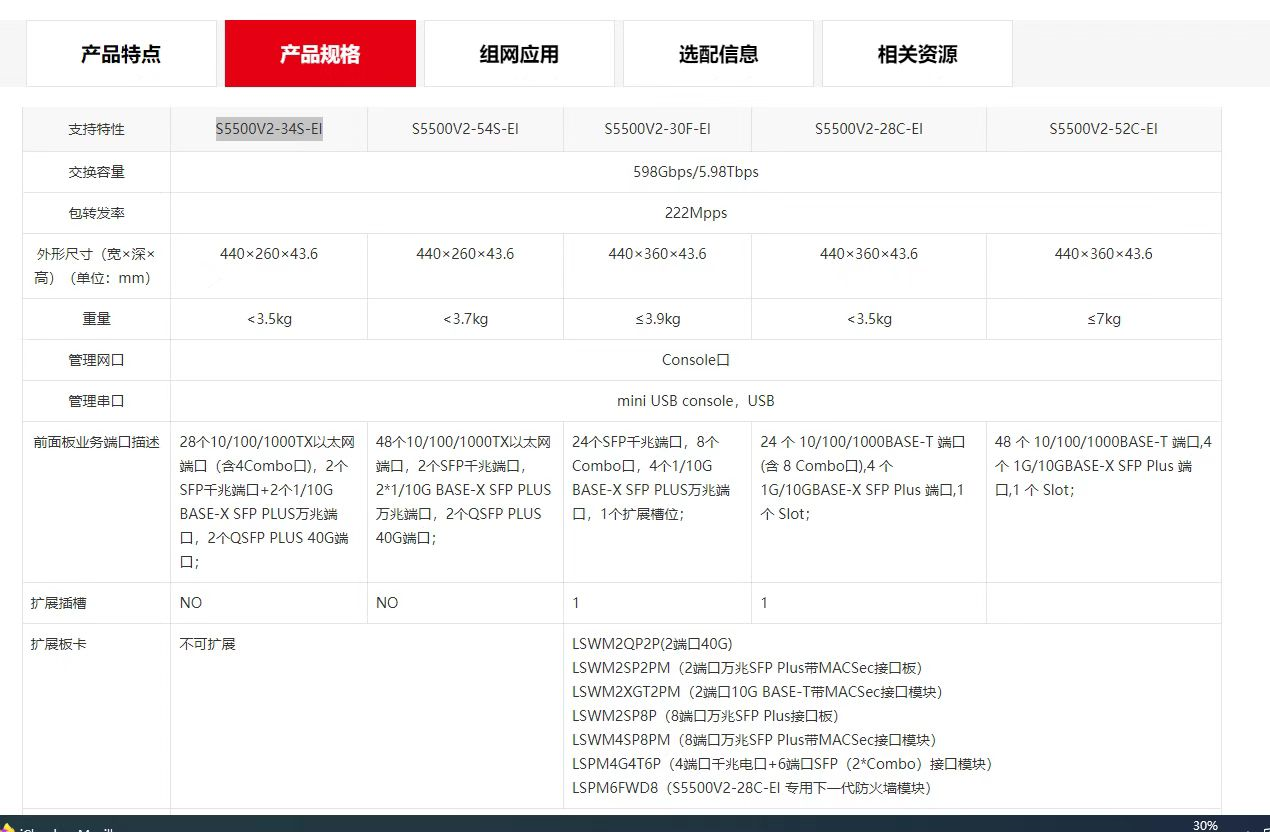Click the ≤7kg weight cell
The height and width of the screenshot is (832, 1270).
(1103, 319)
